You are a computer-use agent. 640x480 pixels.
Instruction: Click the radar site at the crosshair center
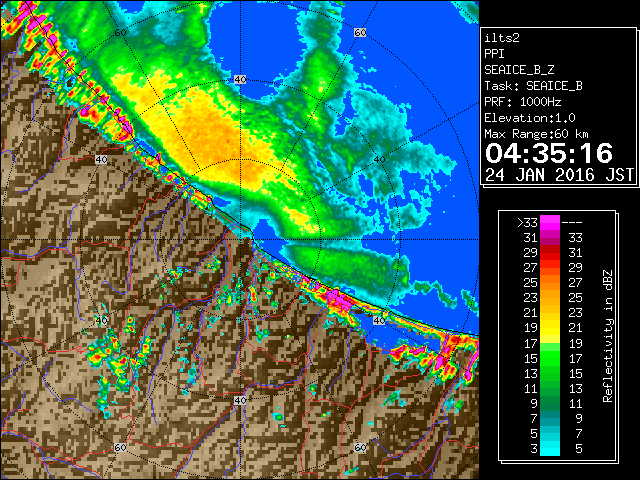240,240
